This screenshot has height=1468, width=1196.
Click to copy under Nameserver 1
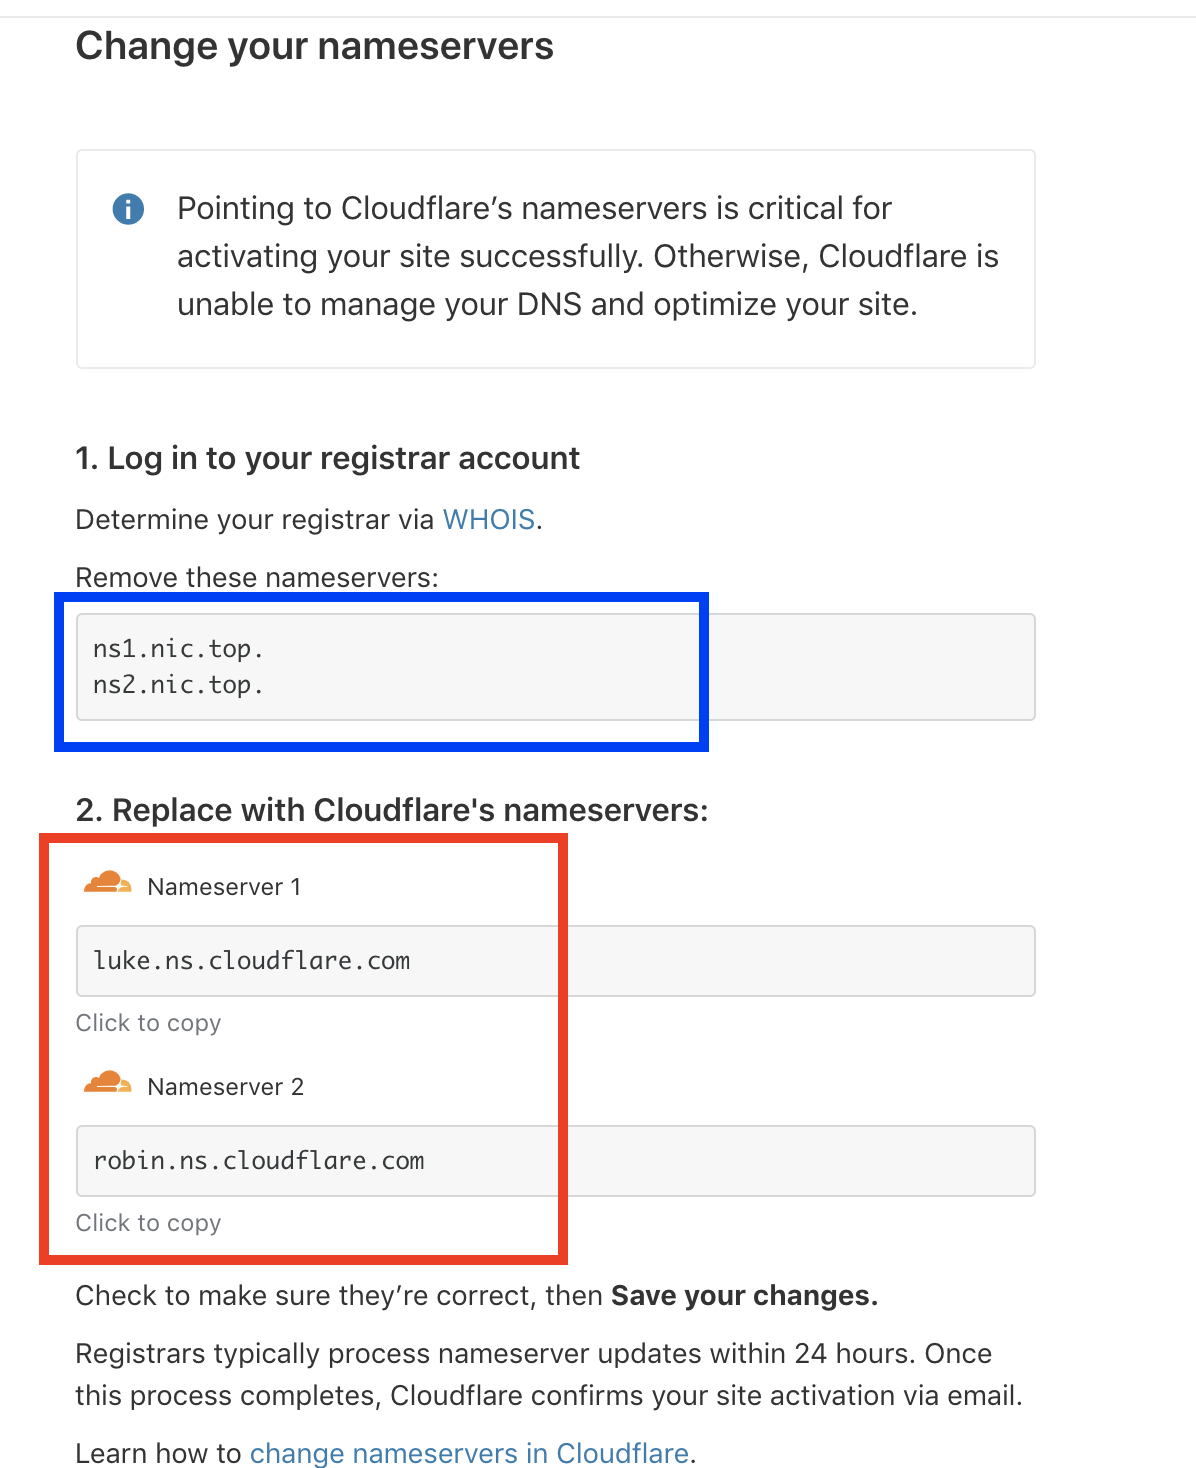[x=148, y=1023]
